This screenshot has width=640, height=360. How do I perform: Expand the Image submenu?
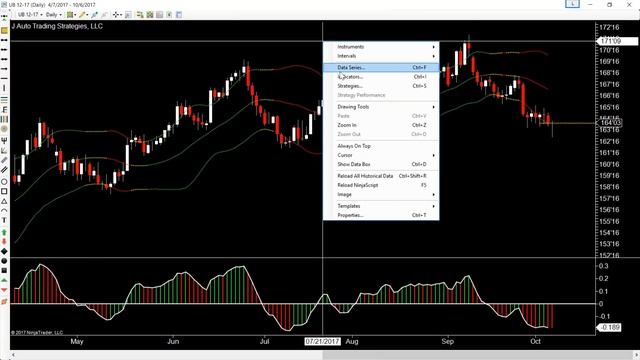pos(381,195)
